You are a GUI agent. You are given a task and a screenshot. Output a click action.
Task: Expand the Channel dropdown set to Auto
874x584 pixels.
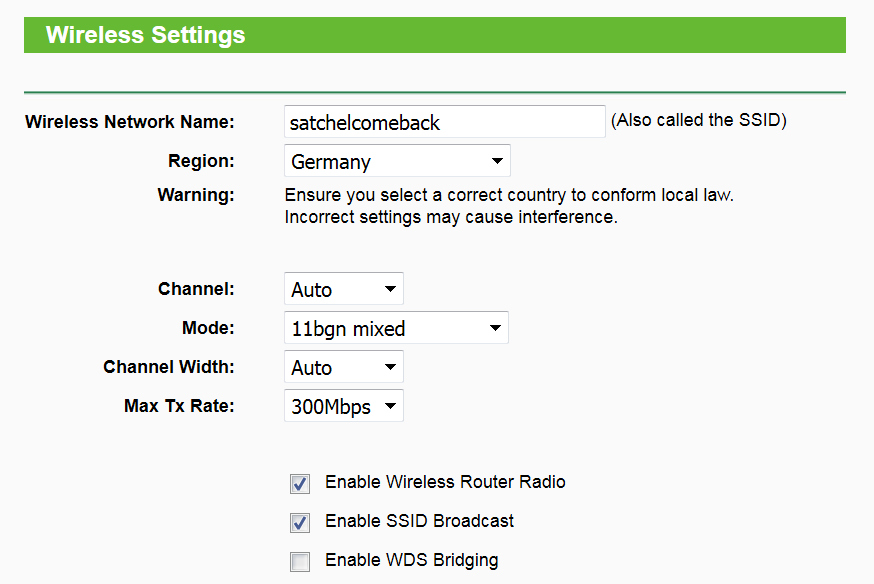[x=343, y=289]
